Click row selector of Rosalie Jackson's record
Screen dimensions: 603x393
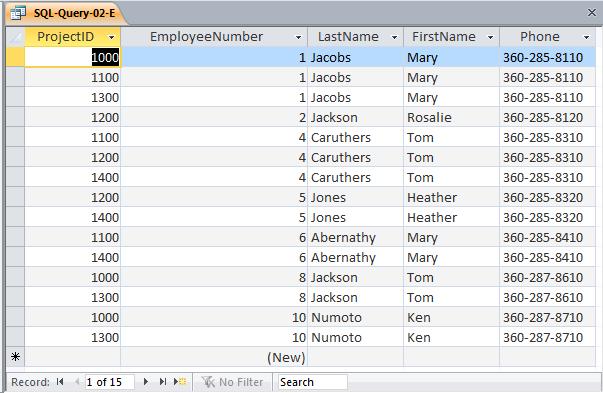[15, 117]
